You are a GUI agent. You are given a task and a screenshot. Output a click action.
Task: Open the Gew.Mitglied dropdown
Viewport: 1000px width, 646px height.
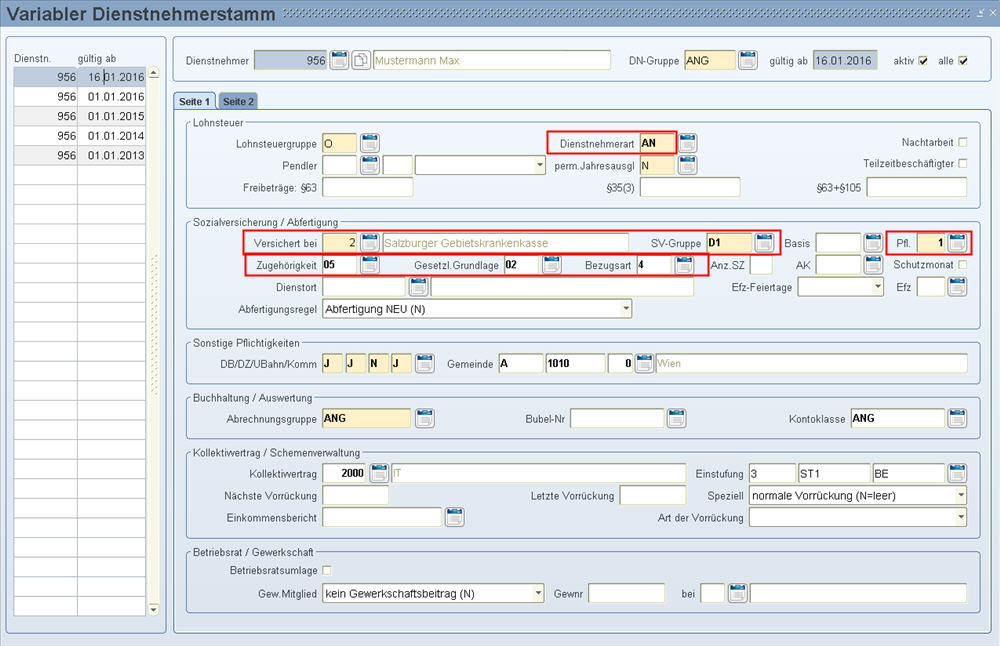pos(537,594)
